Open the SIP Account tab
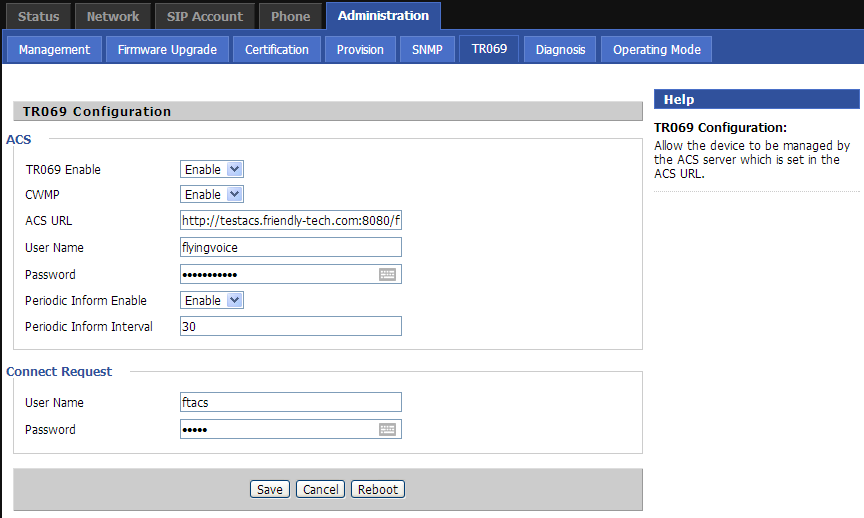This screenshot has width=864, height=518. pos(205,17)
